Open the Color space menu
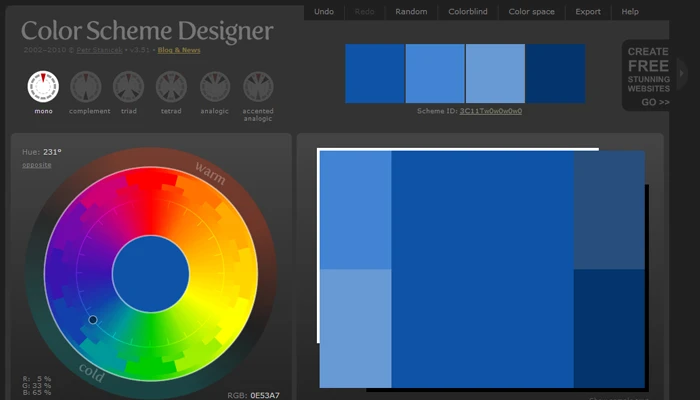The image size is (700, 400). pos(531,12)
